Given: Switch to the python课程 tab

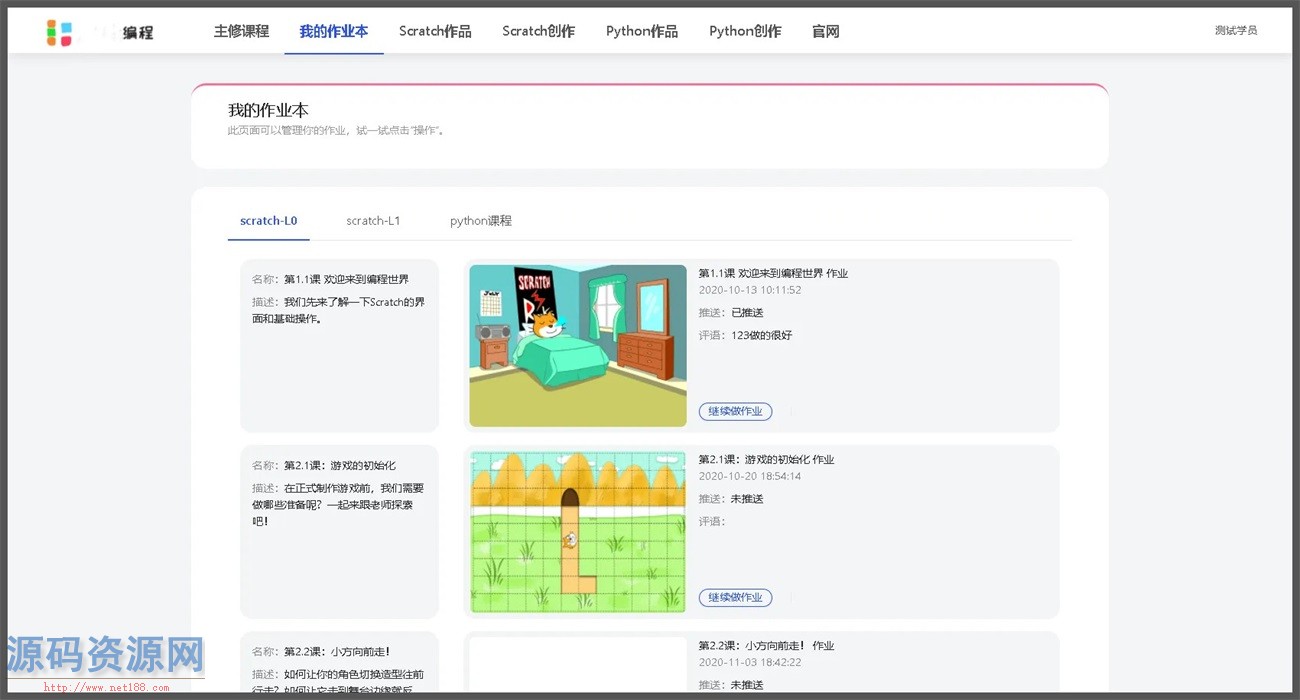Looking at the screenshot, I should (x=481, y=221).
